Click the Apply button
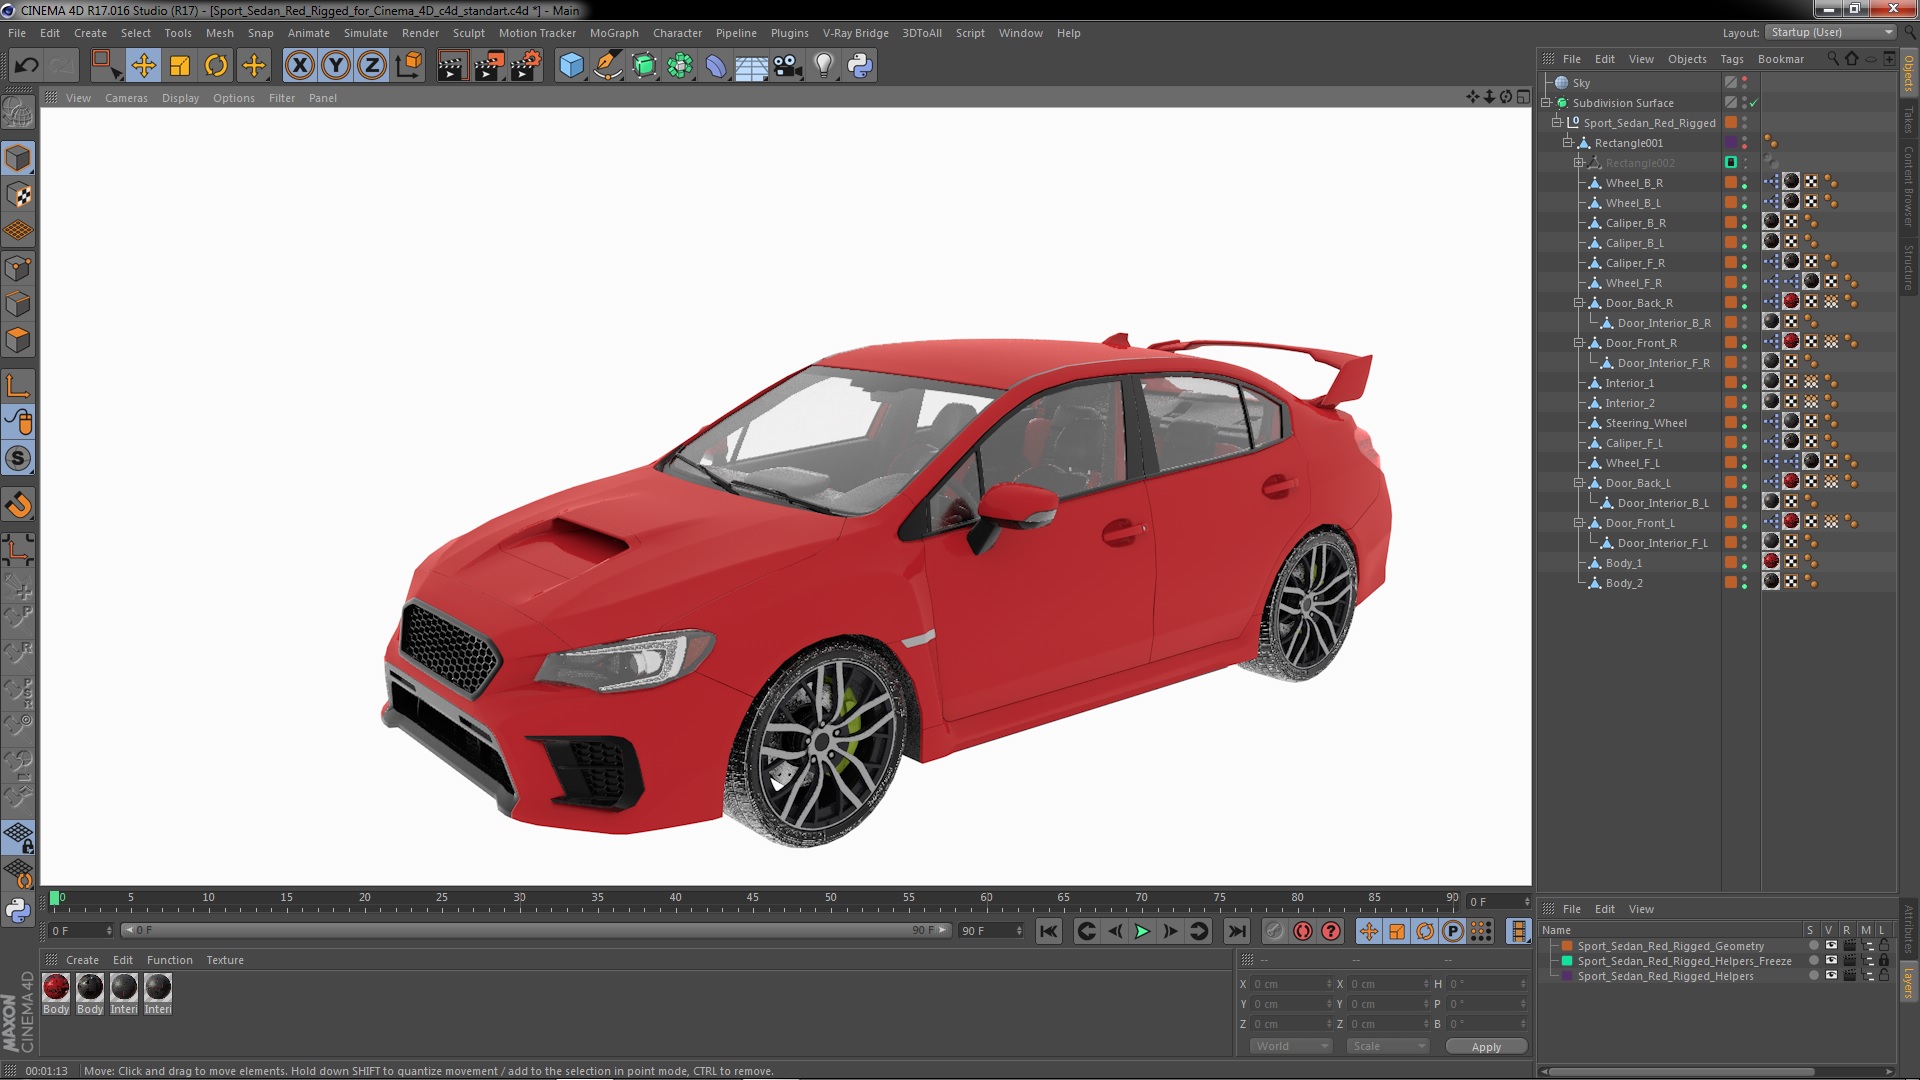 pos(1486,1046)
